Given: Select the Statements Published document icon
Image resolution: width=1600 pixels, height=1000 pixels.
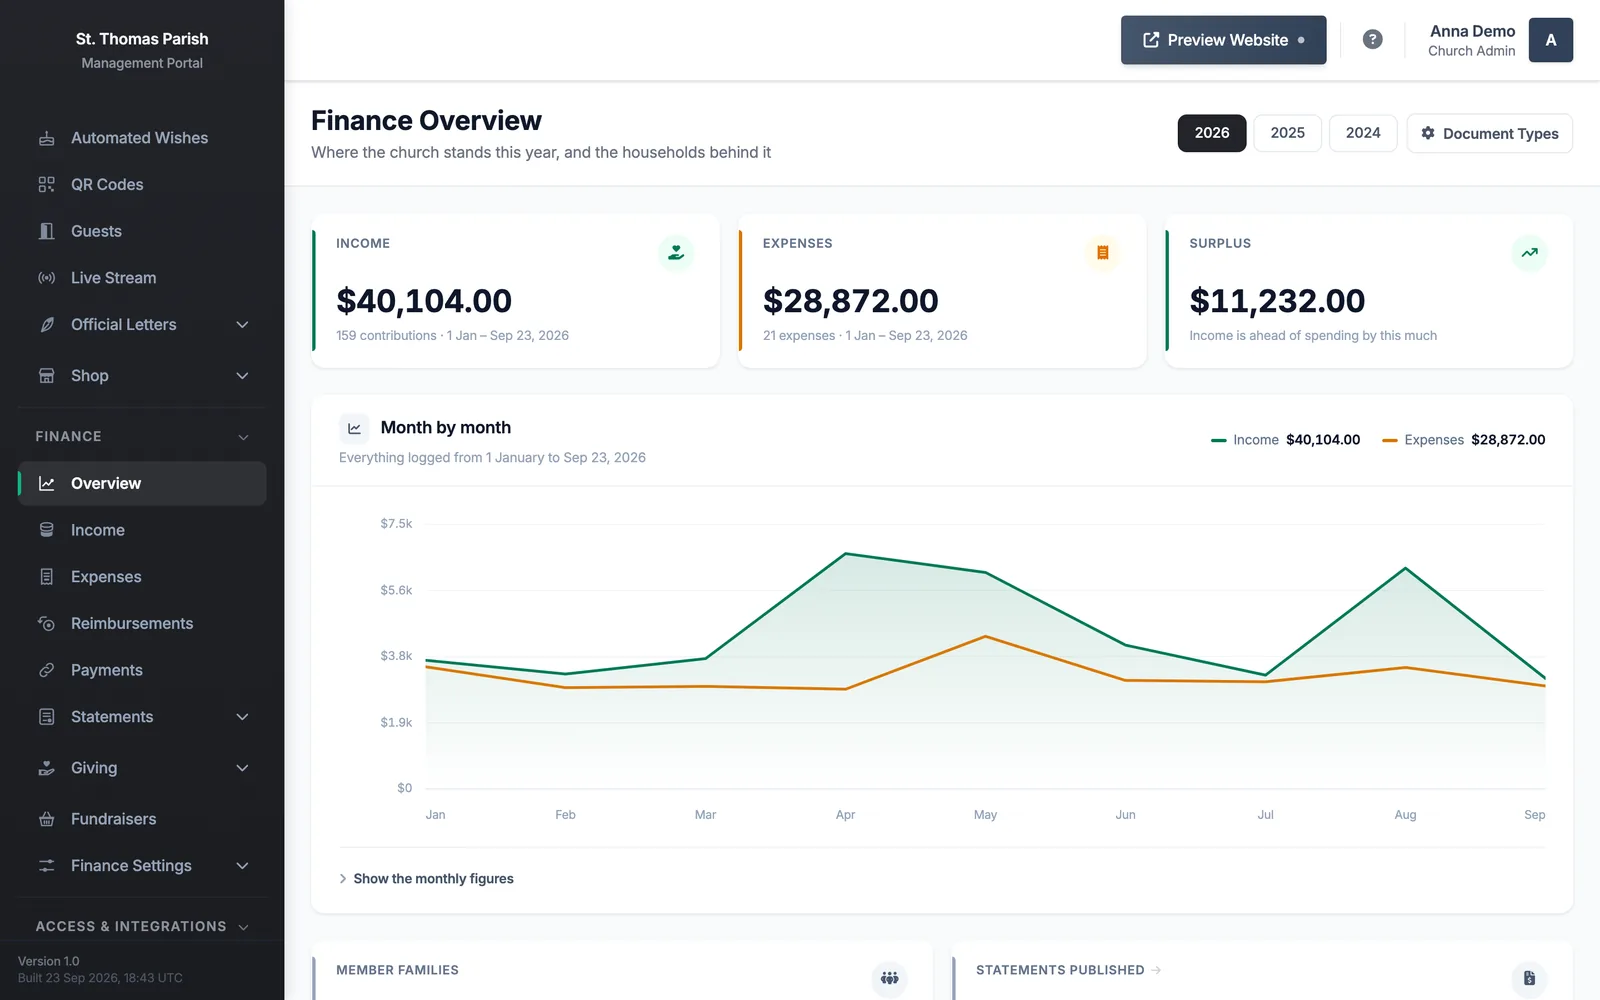Looking at the screenshot, I should pos(1529,978).
